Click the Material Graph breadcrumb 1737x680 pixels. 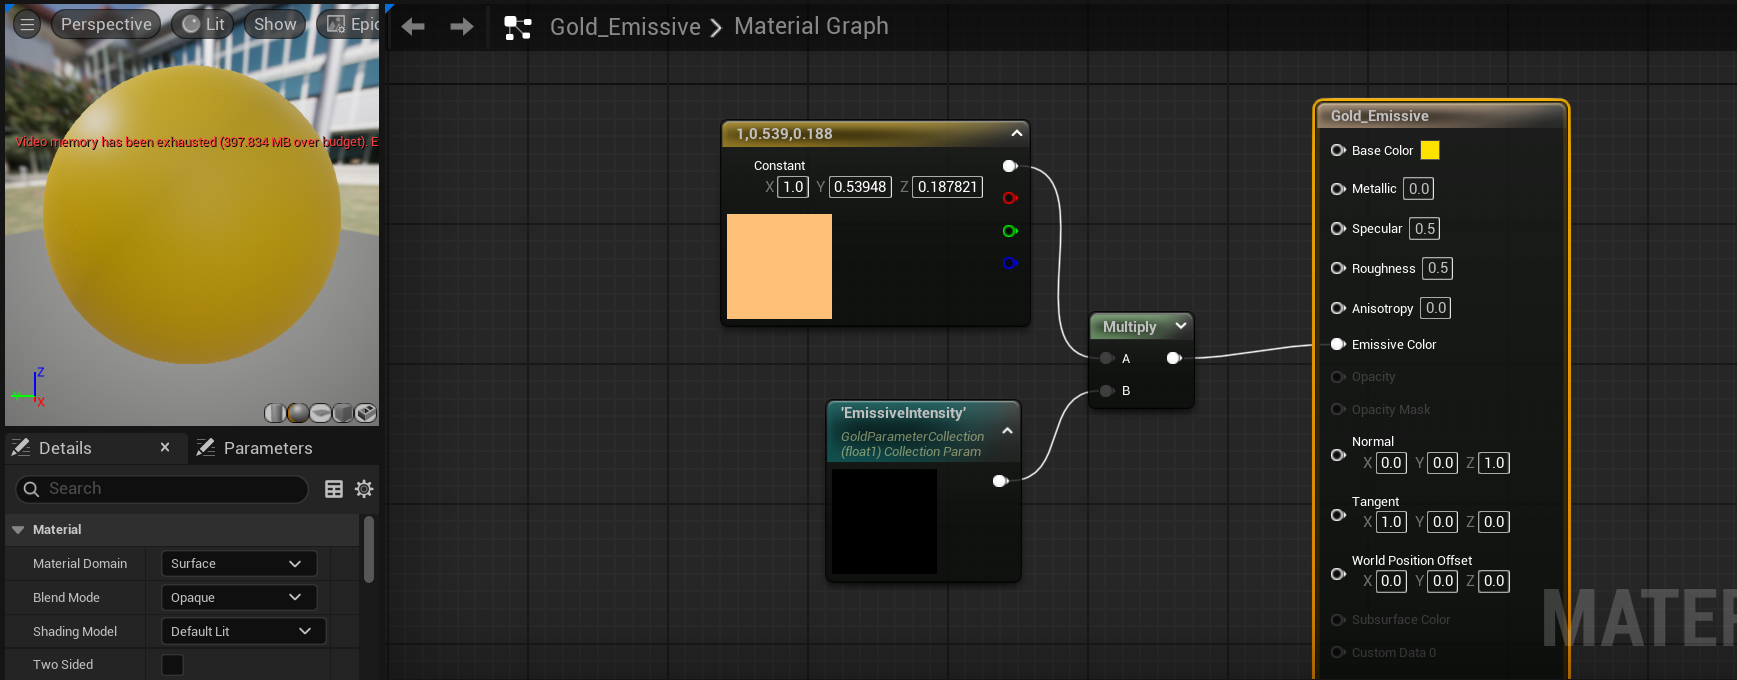811,26
